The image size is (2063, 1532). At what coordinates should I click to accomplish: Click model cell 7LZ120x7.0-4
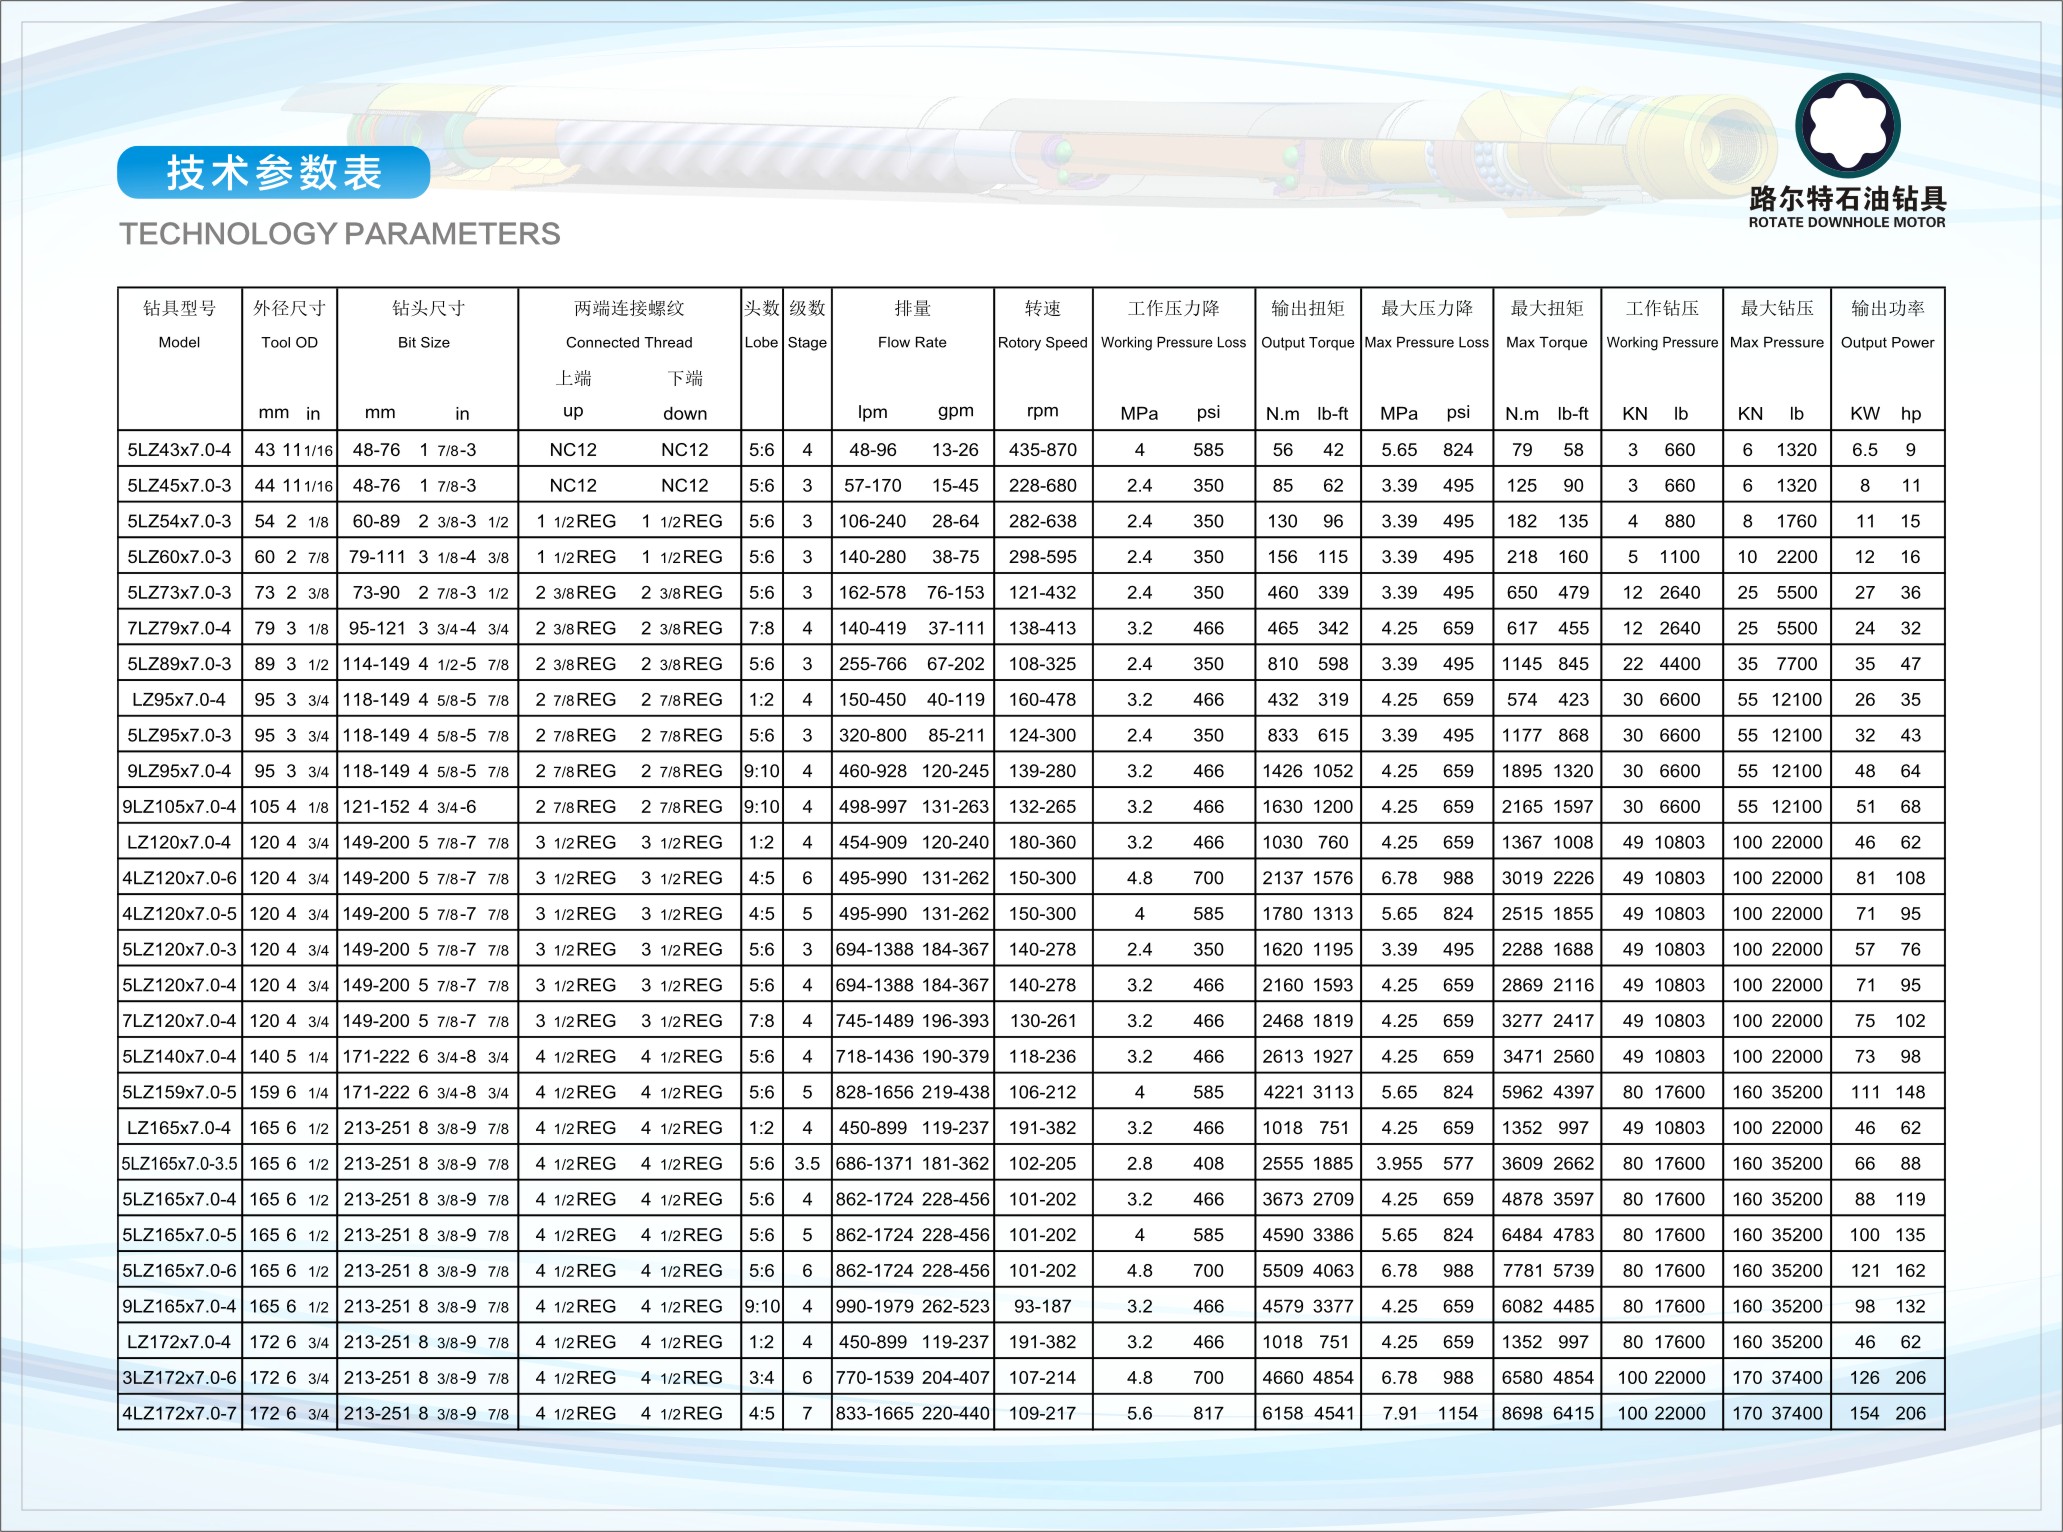180,1021
